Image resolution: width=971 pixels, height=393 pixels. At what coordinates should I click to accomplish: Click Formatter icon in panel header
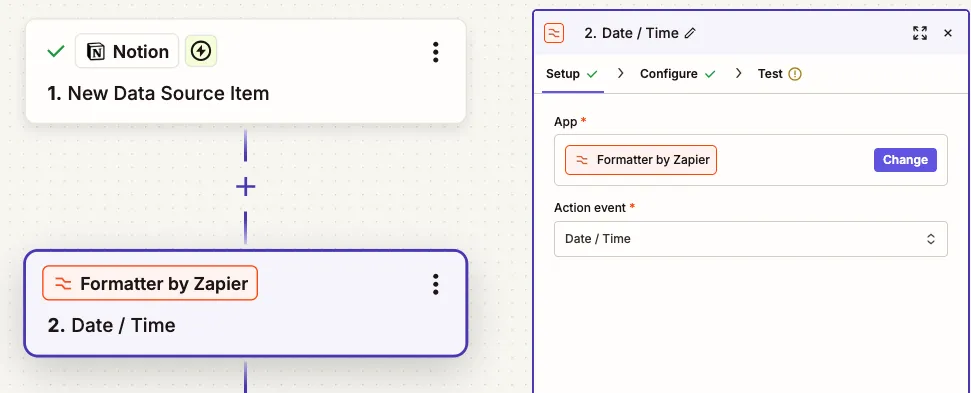[x=554, y=33]
